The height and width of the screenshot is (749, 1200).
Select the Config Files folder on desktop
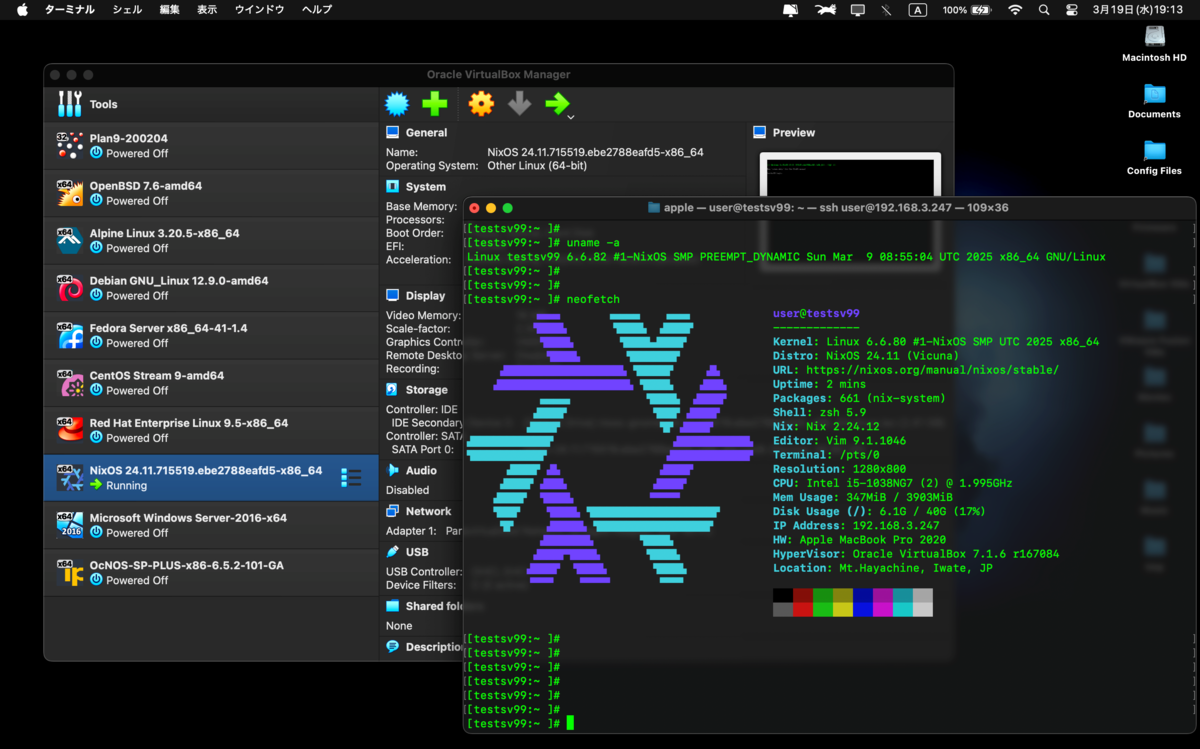pyautogui.click(x=1154, y=157)
